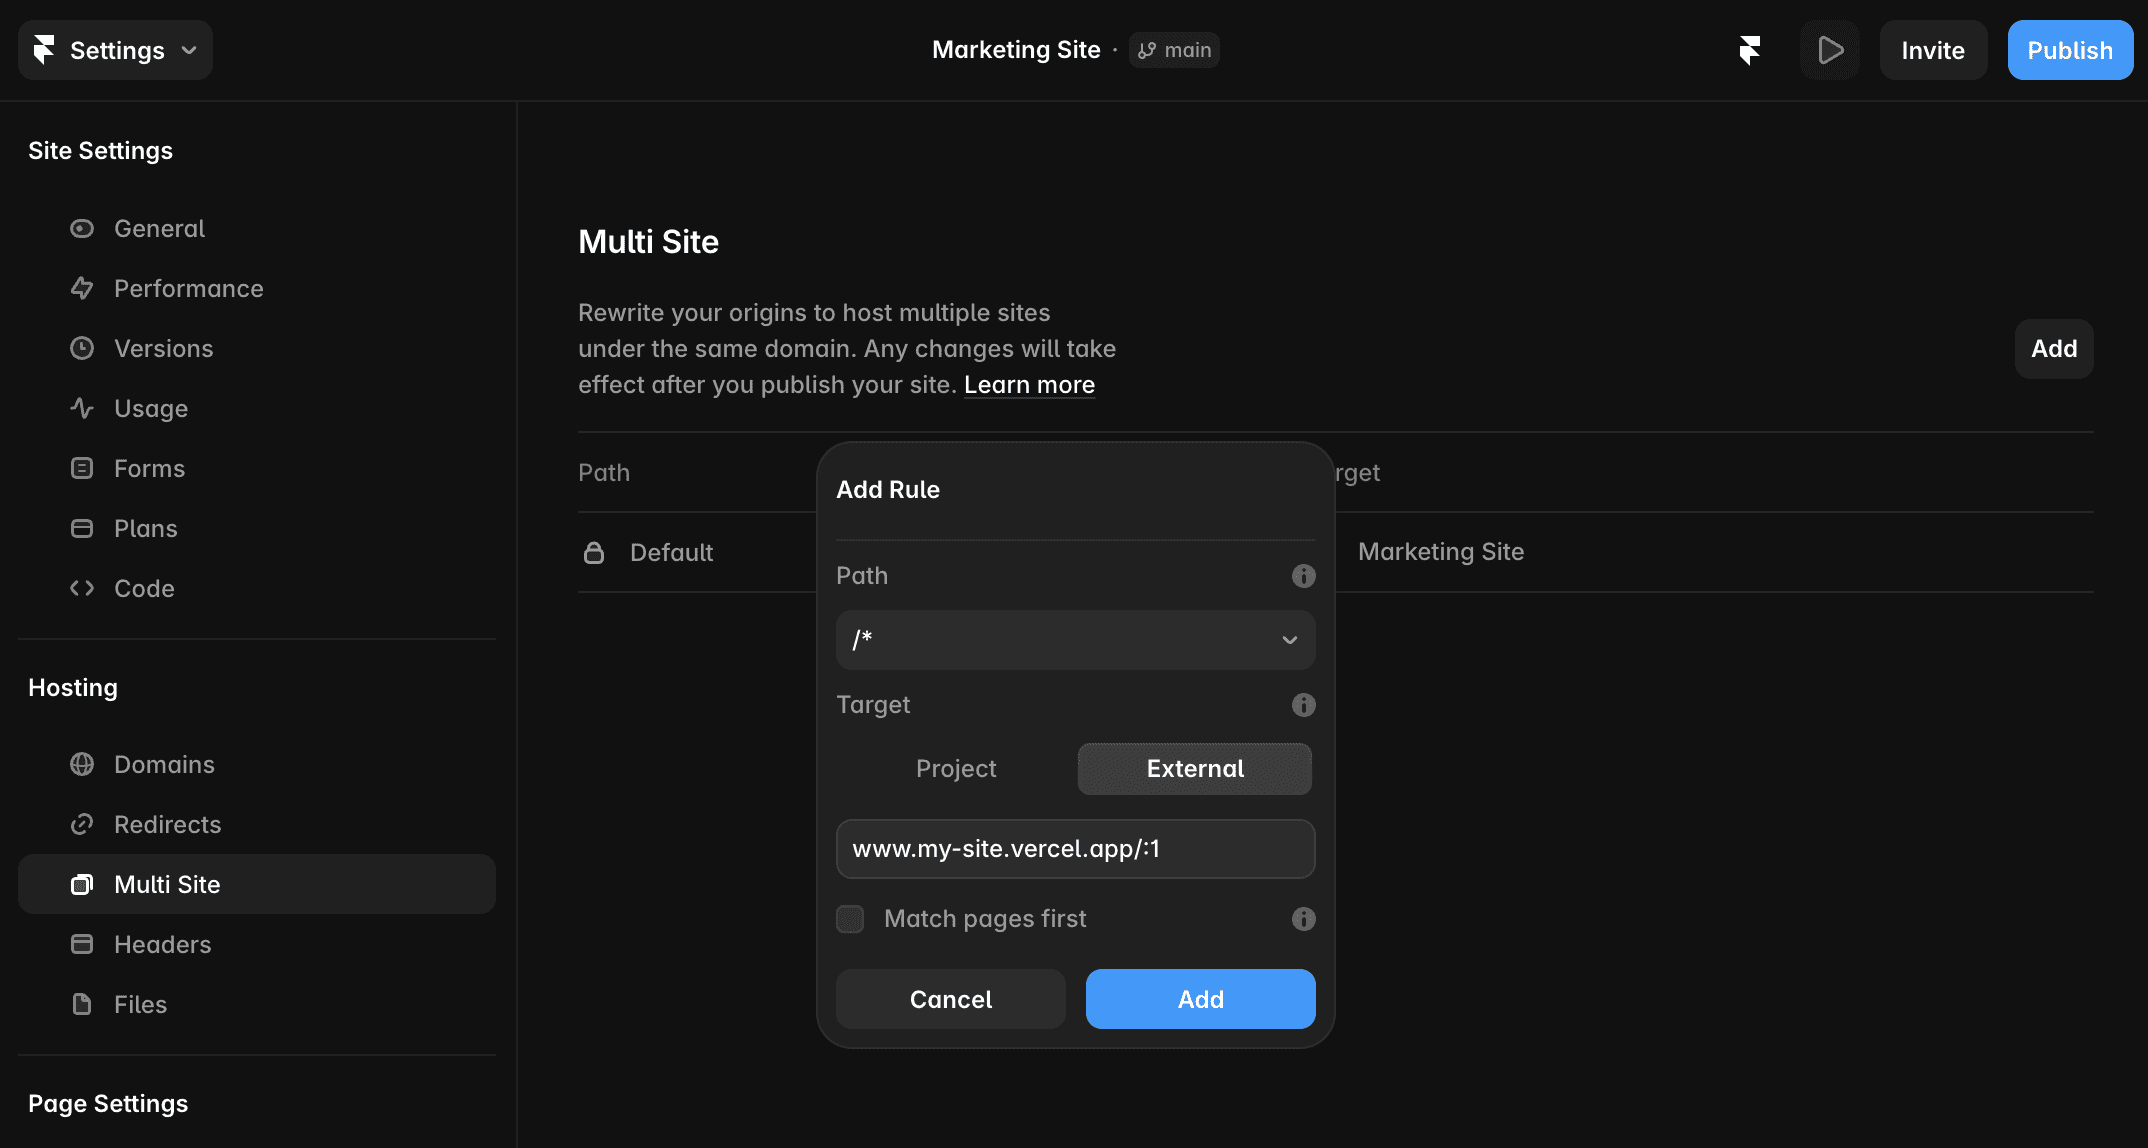Publish the site

click(x=2070, y=50)
